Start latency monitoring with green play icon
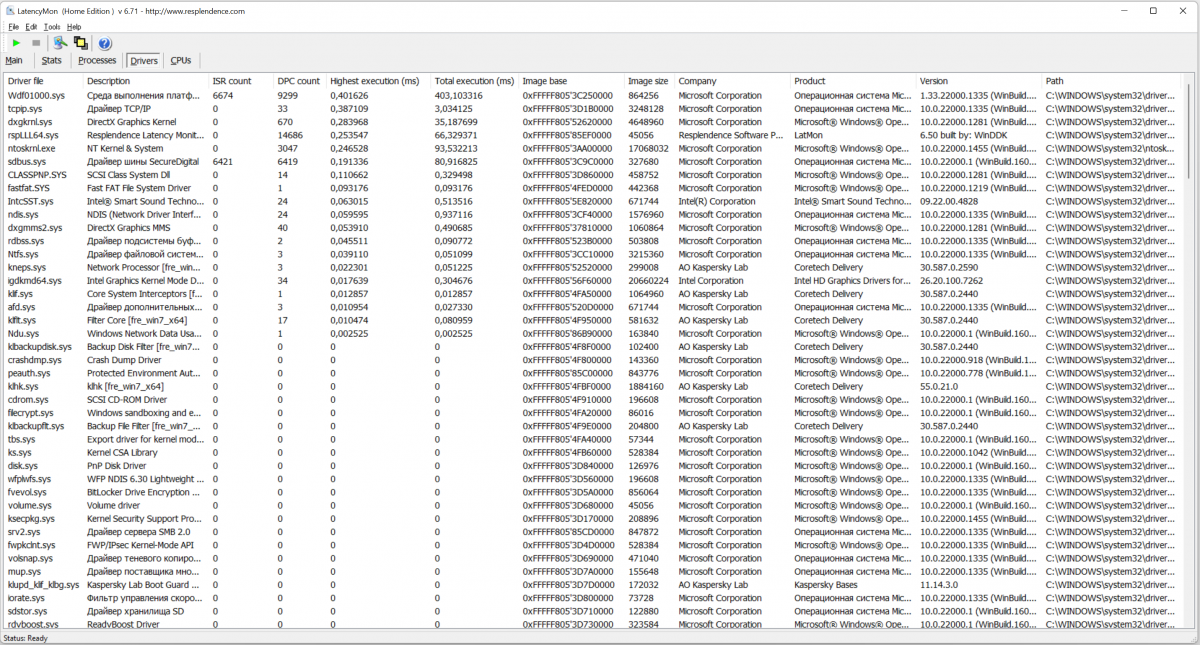Viewport: 1200px width, 645px height. tap(16, 43)
